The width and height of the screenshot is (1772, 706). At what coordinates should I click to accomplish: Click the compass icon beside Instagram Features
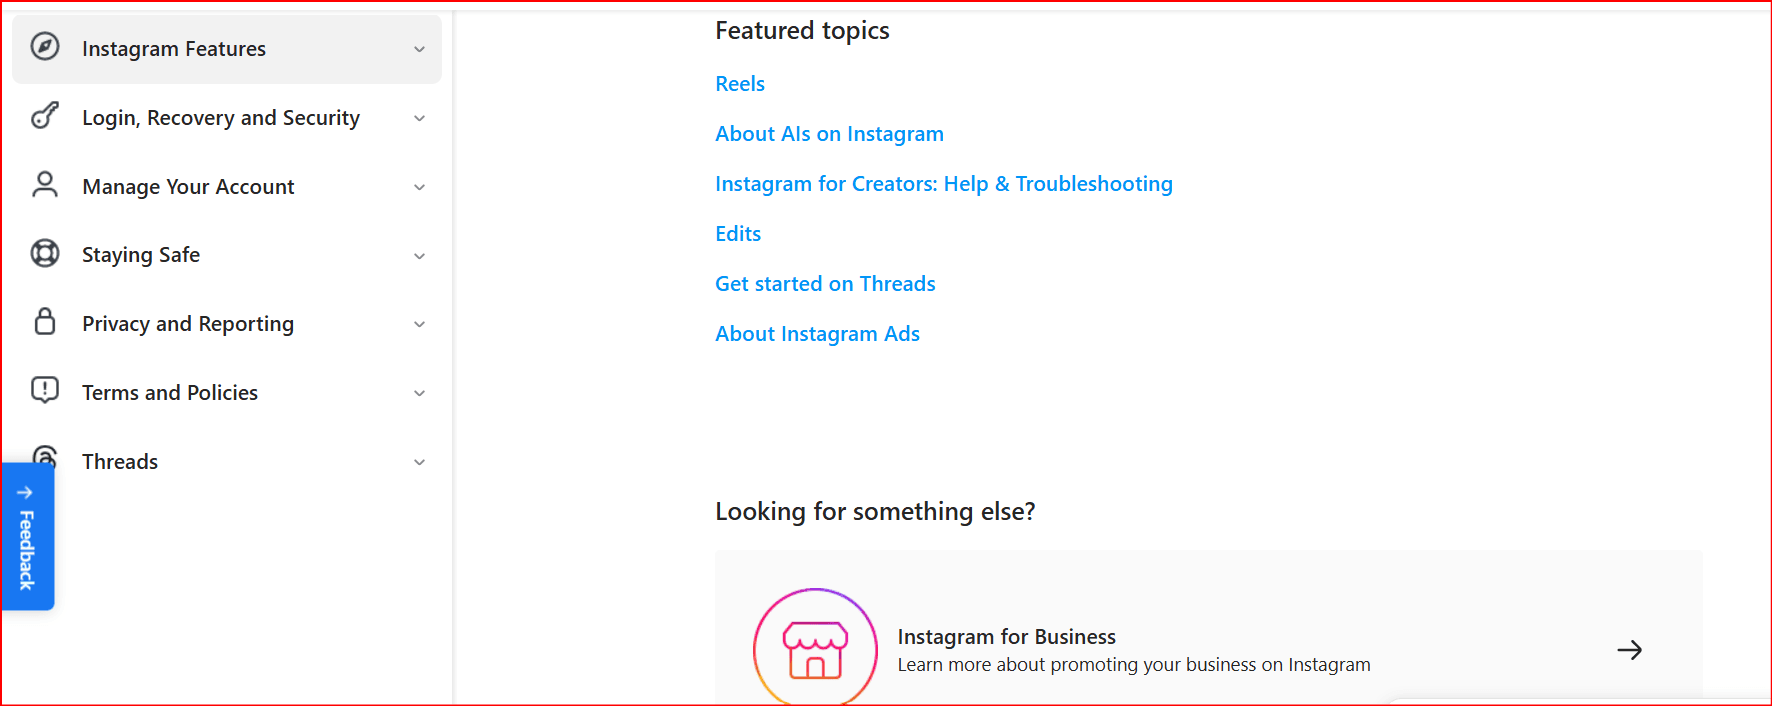click(45, 47)
